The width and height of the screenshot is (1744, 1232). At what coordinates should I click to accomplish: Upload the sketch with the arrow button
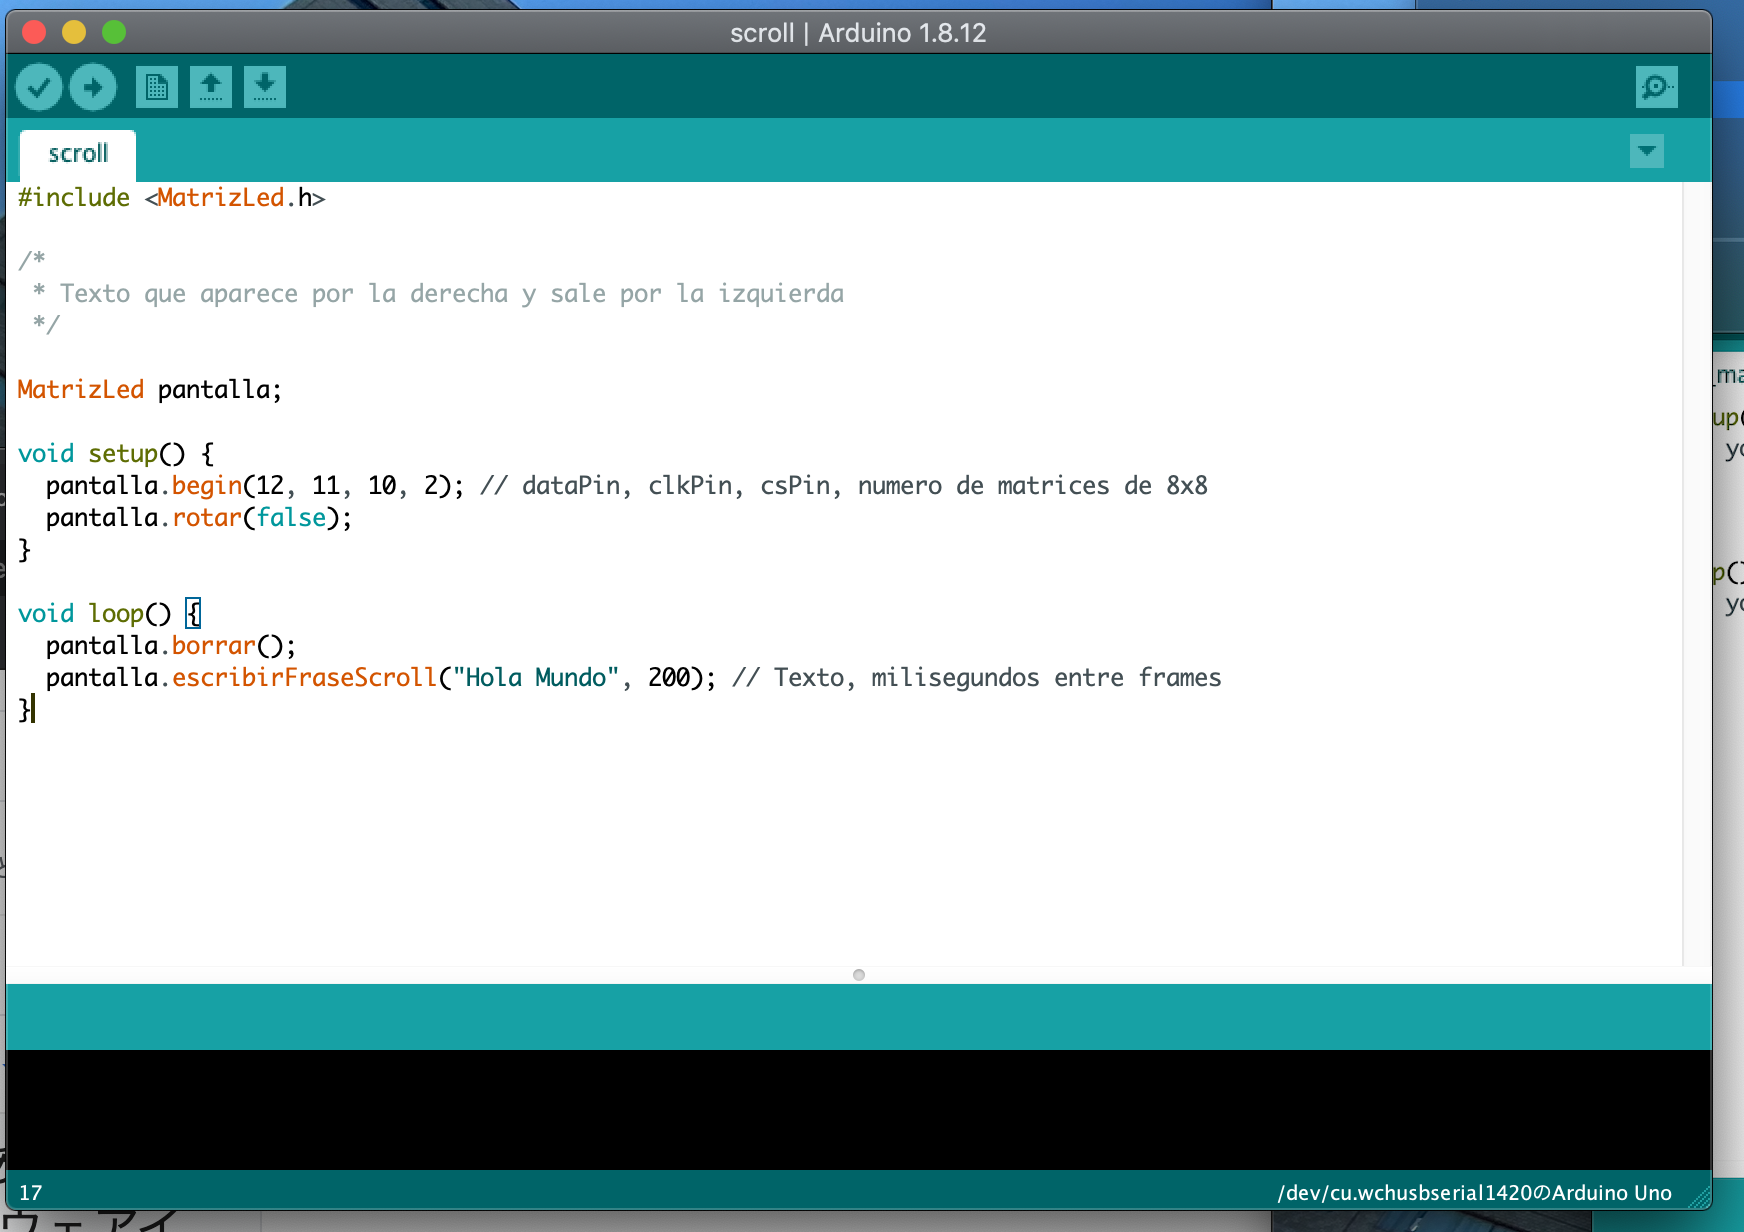pyautogui.click(x=93, y=88)
